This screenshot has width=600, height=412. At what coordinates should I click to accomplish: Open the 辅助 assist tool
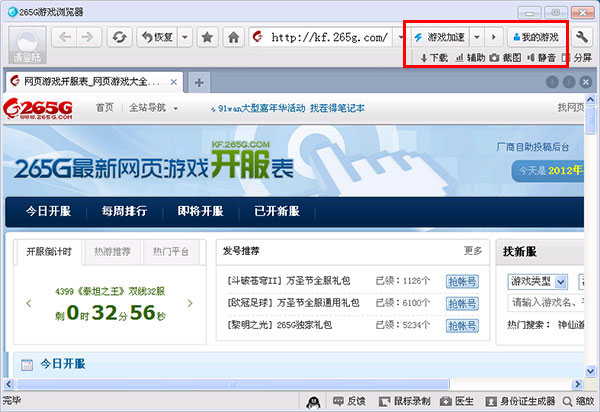(470, 58)
